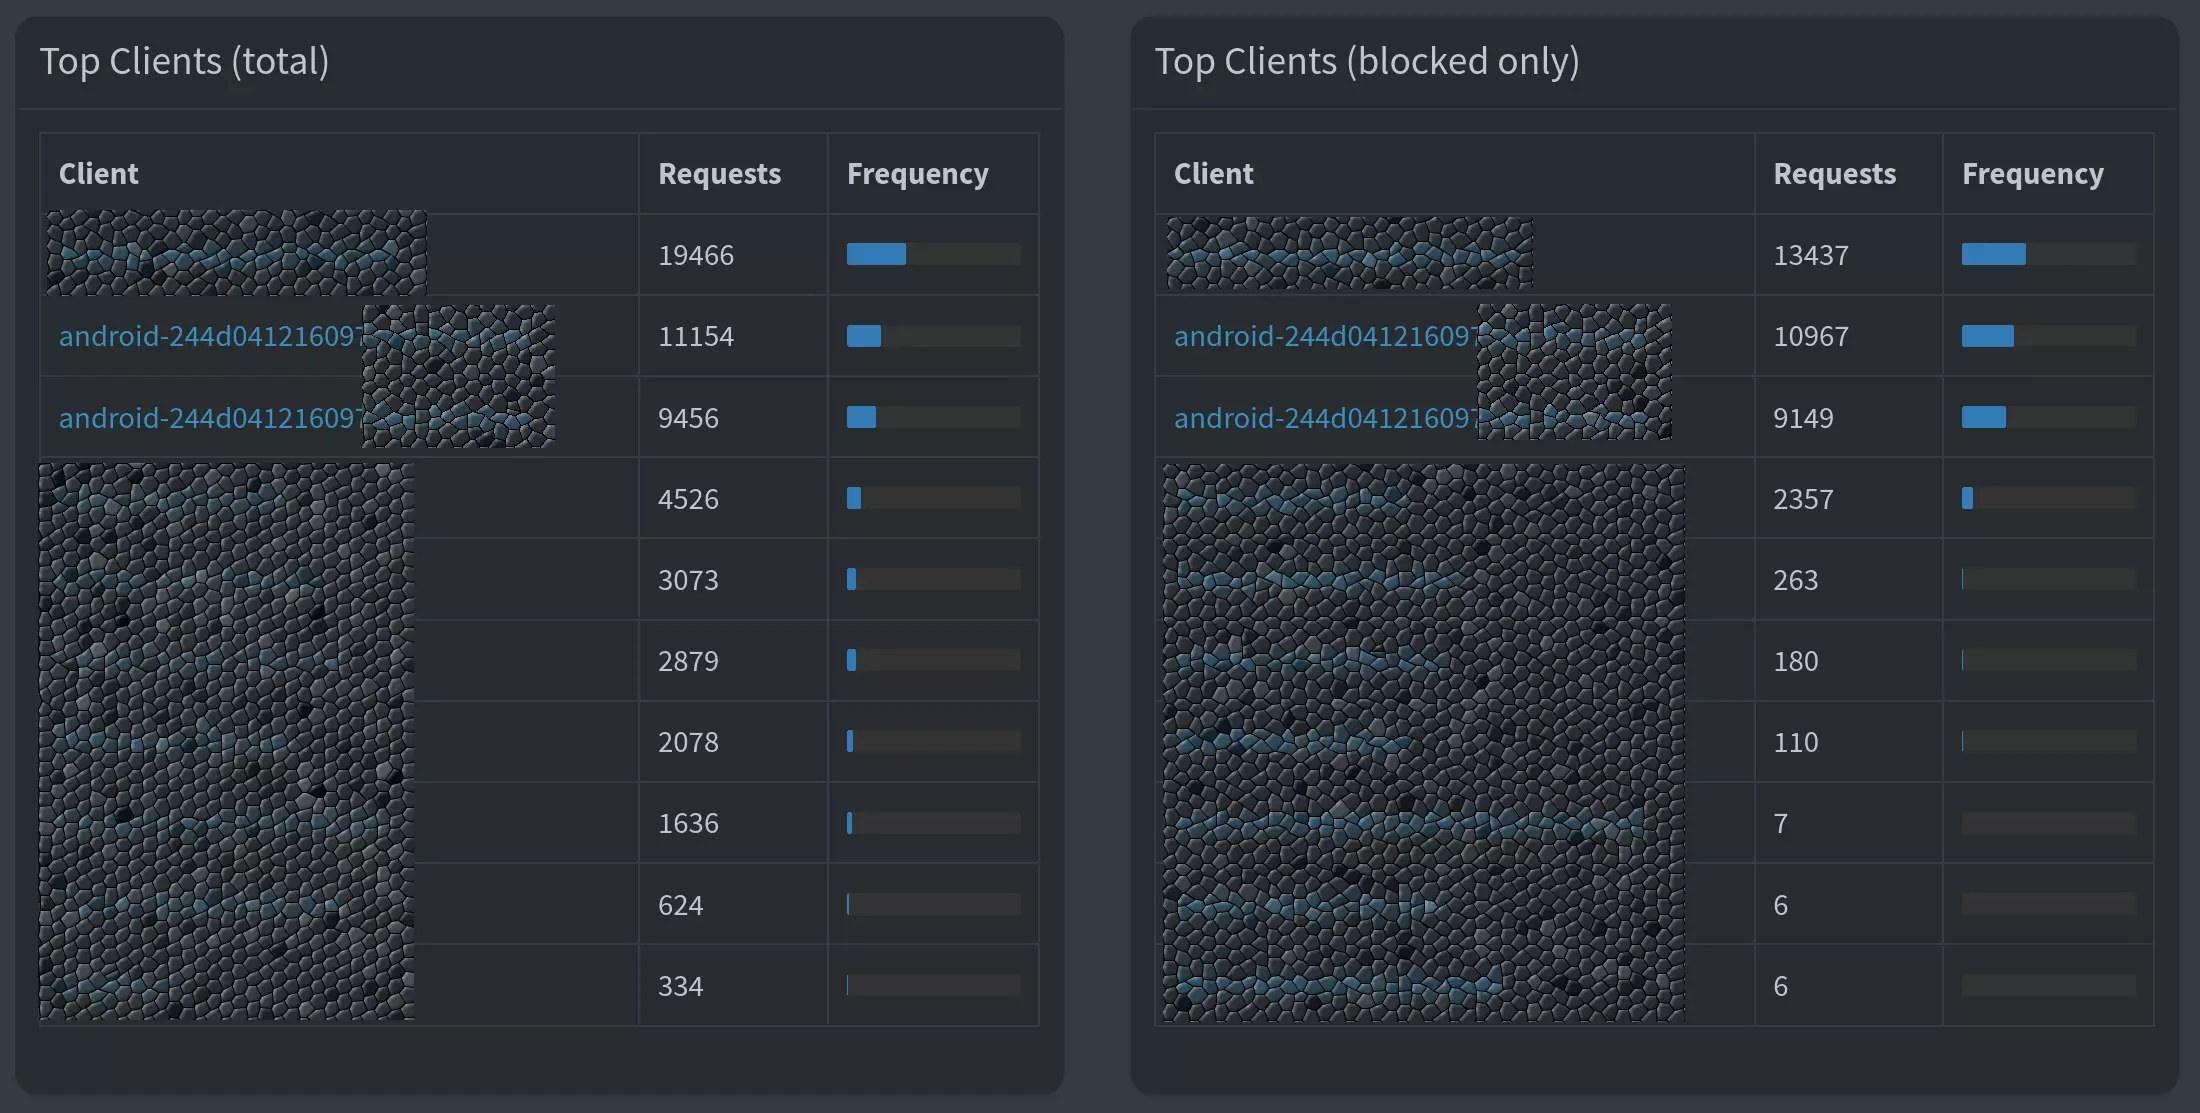
Task: Select the 3073 requests count cell
Action: 688,580
